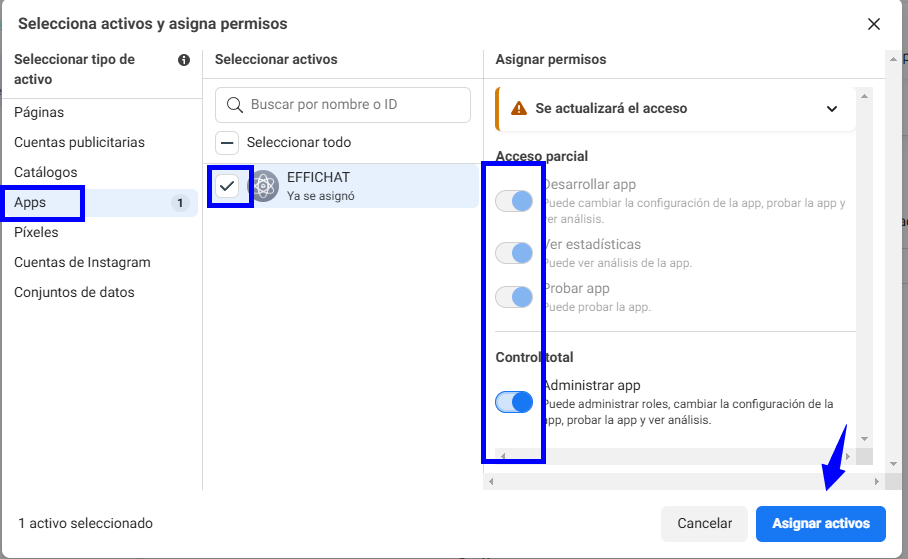Click the Apps count badge

pos(180,203)
